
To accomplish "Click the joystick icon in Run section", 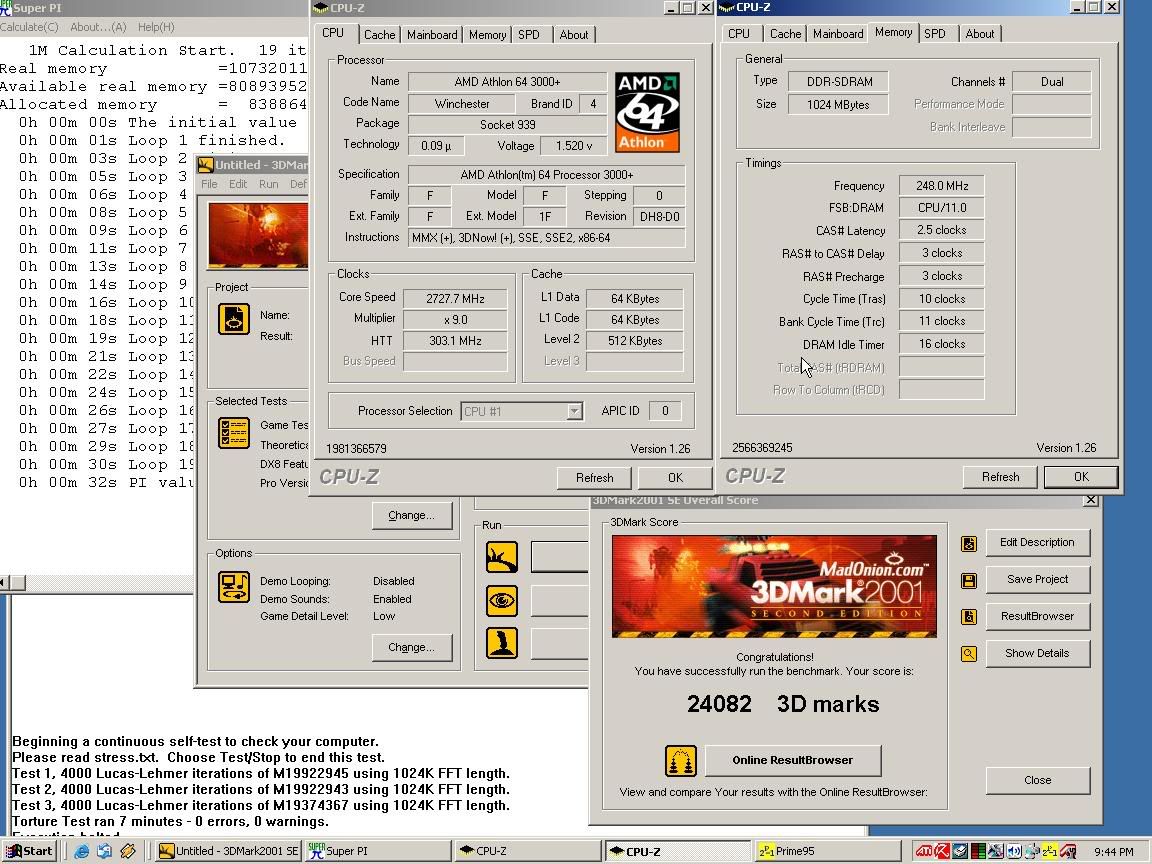I will point(502,642).
